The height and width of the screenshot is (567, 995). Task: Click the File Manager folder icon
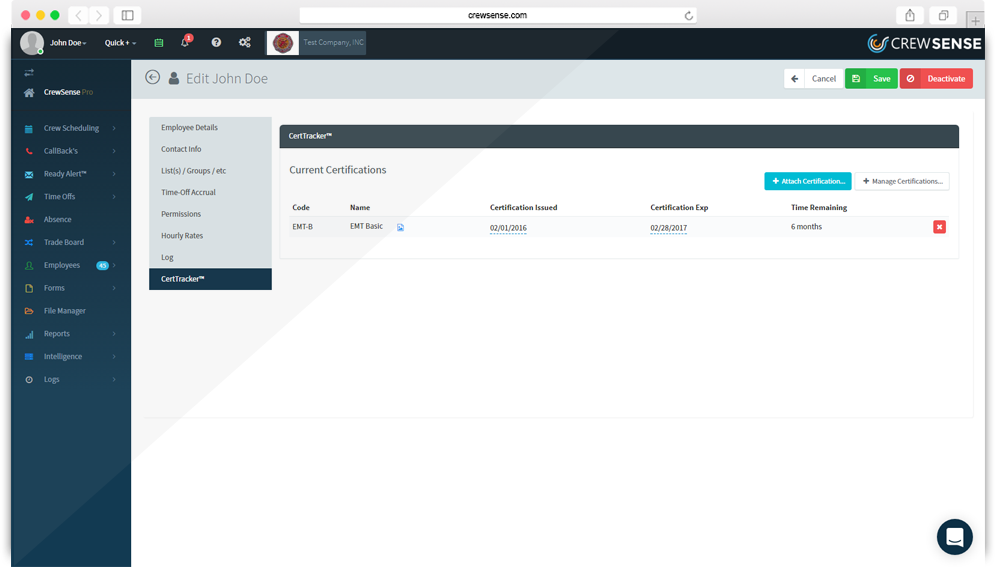(x=29, y=311)
